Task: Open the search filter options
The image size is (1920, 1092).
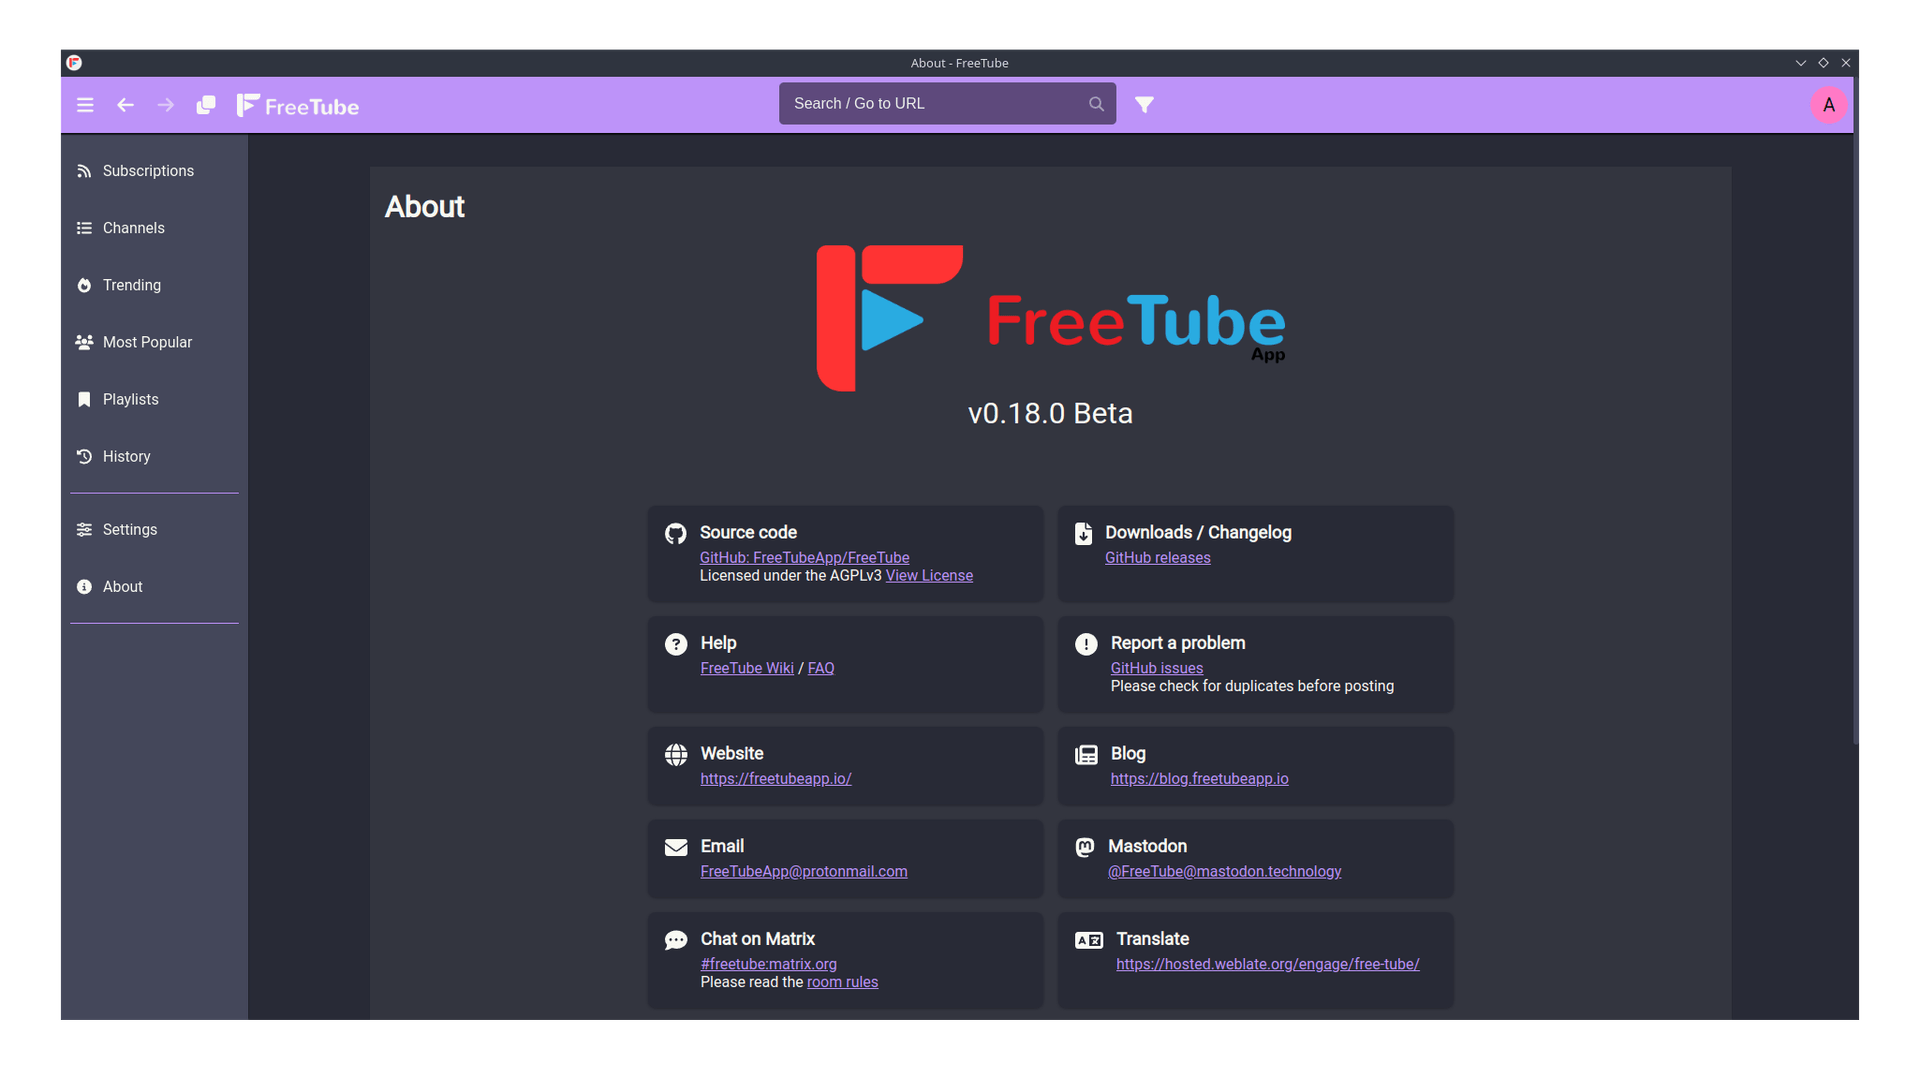Action: 1144,103
